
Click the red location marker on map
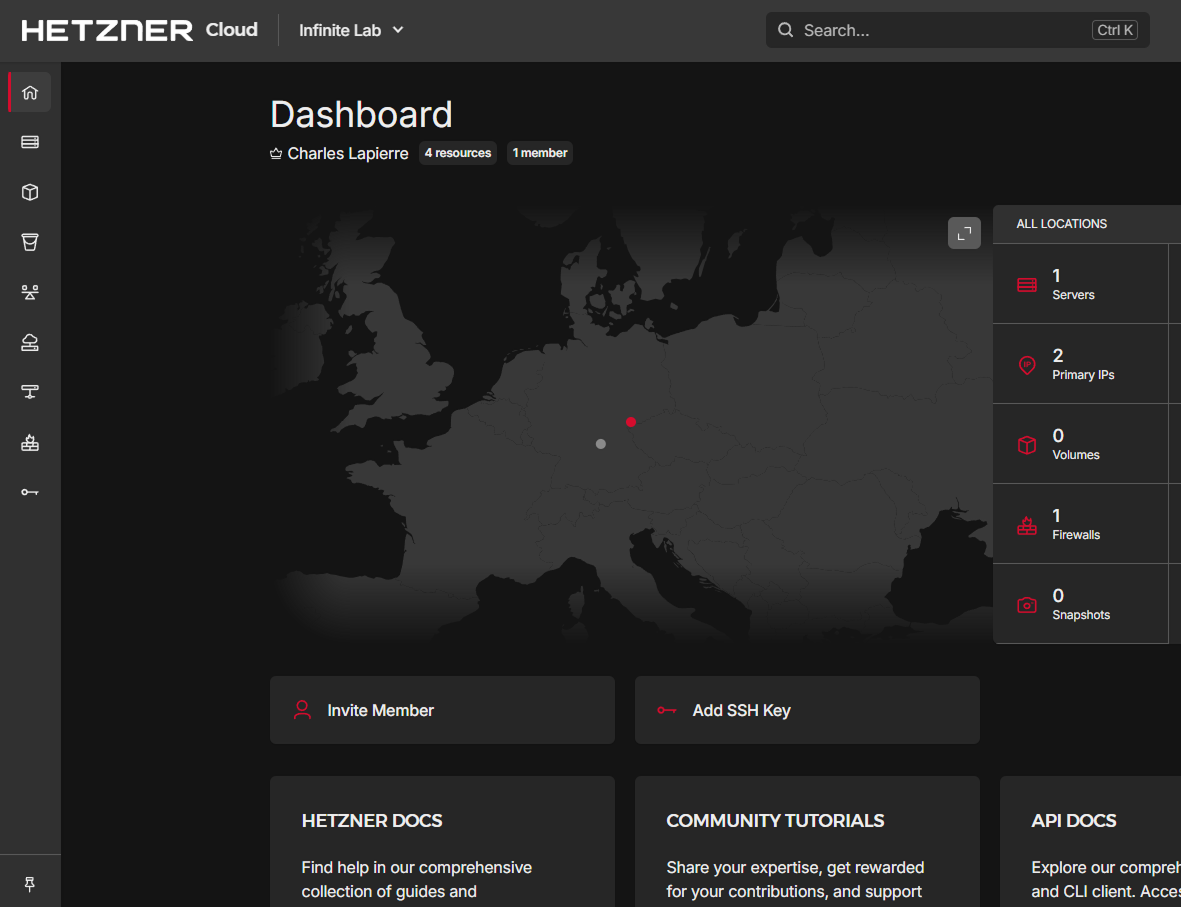click(x=631, y=422)
